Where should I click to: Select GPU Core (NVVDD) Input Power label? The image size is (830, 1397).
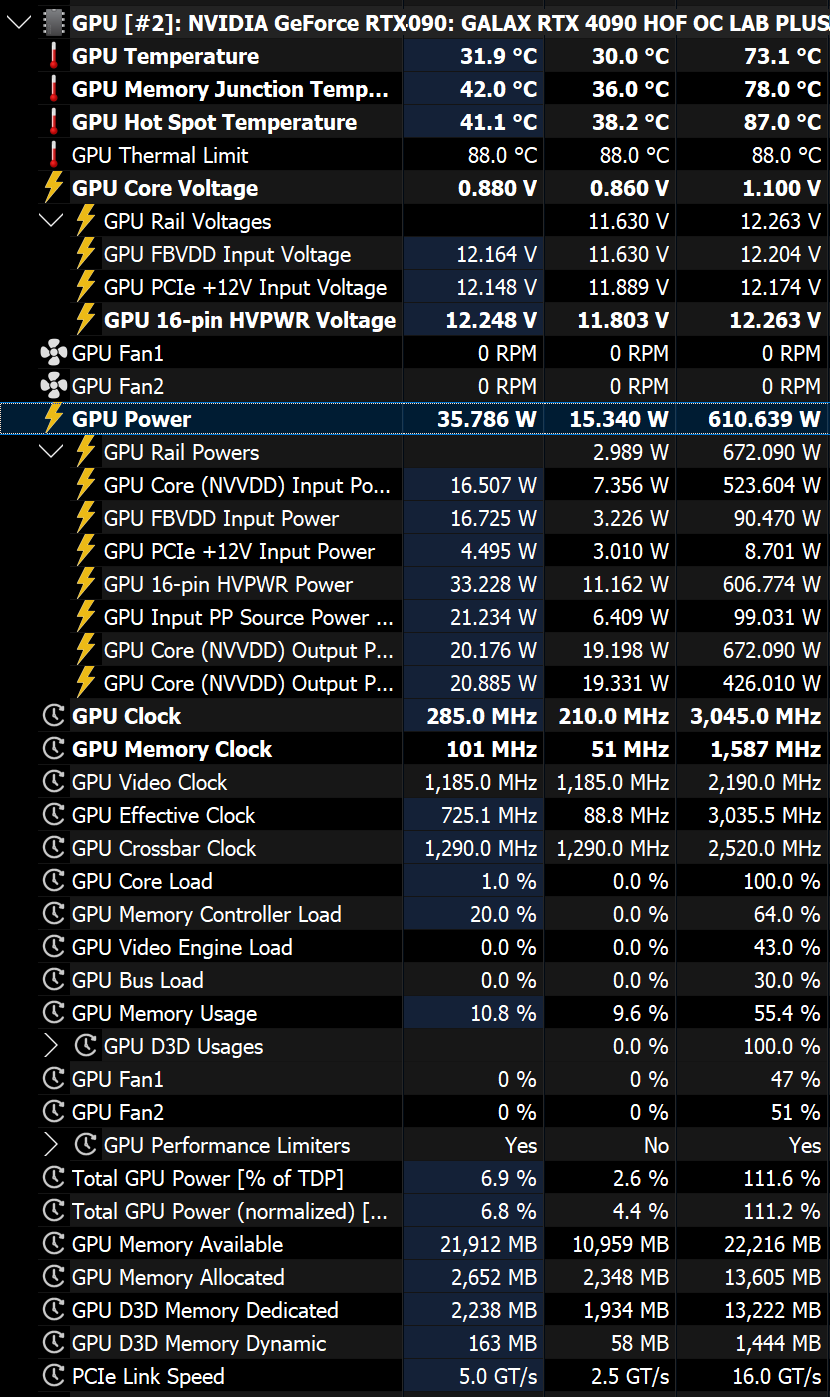pos(248,485)
